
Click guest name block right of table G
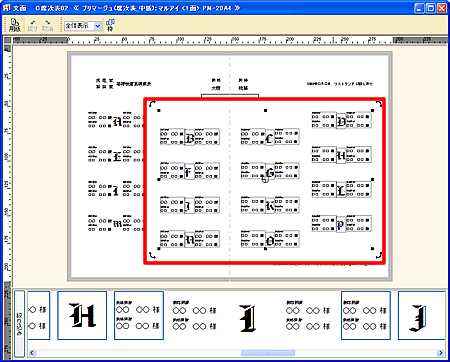pos(287,171)
